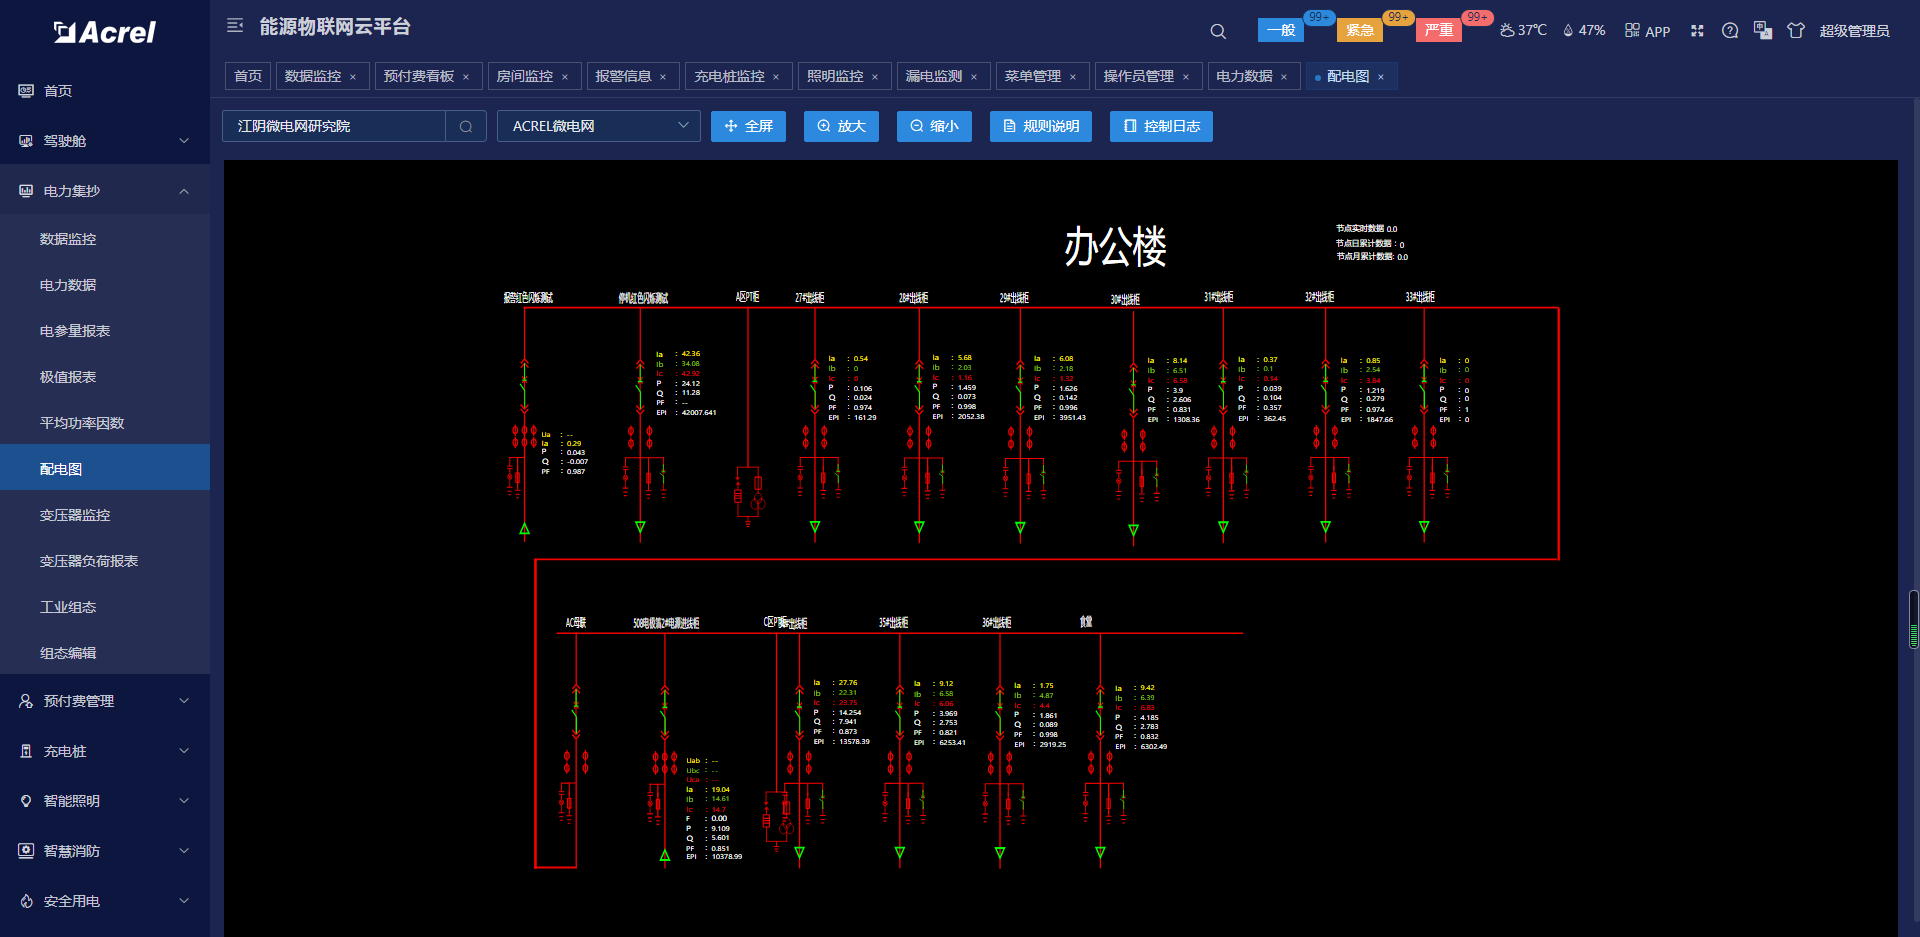Screen dimensions: 1920x937
Task: Open the 一般 alarm badge
Action: (1280, 30)
